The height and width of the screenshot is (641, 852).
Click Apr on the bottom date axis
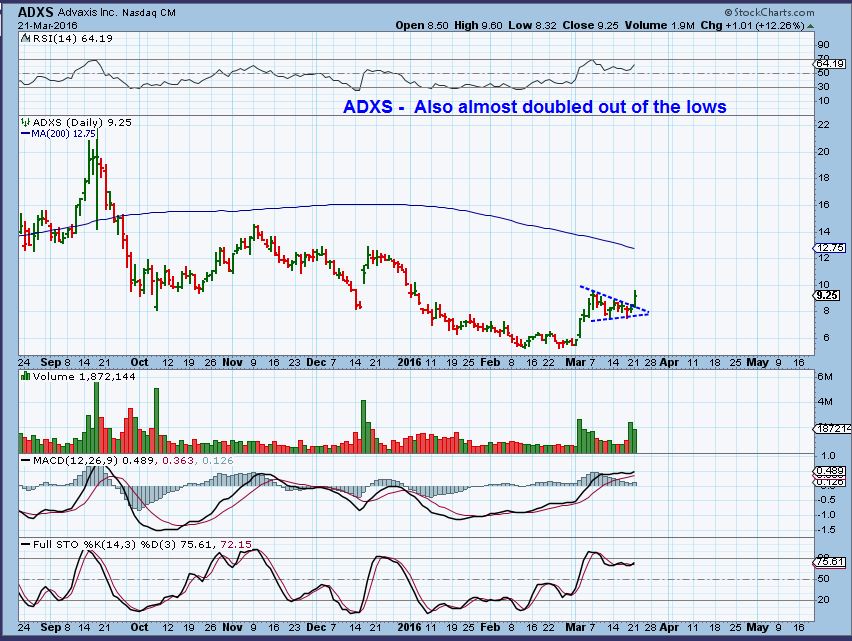pyautogui.click(x=669, y=627)
